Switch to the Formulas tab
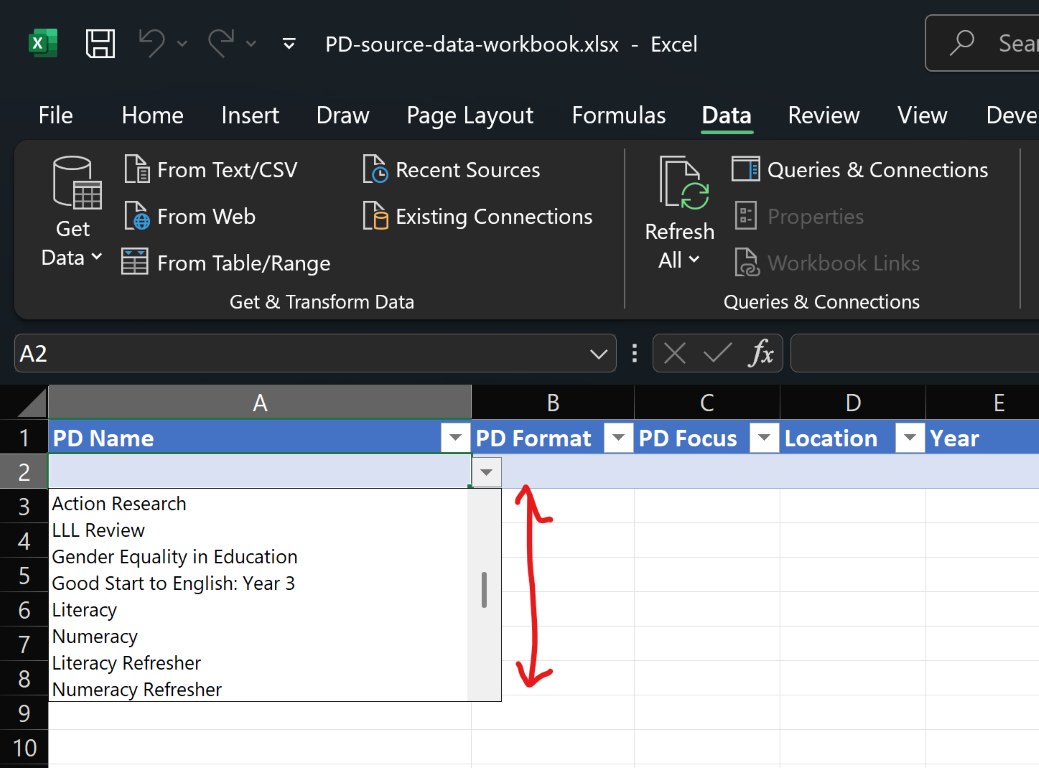Viewport: 1039px width, 768px height. pyautogui.click(x=618, y=116)
